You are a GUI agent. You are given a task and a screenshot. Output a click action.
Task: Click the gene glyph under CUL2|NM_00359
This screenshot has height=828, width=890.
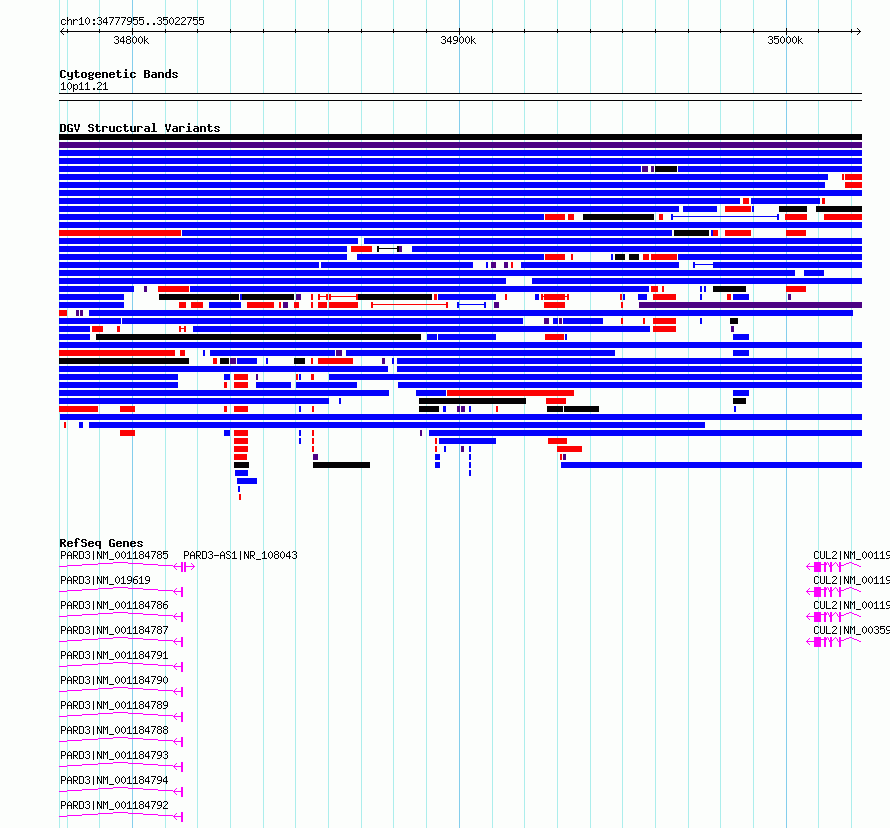834,641
